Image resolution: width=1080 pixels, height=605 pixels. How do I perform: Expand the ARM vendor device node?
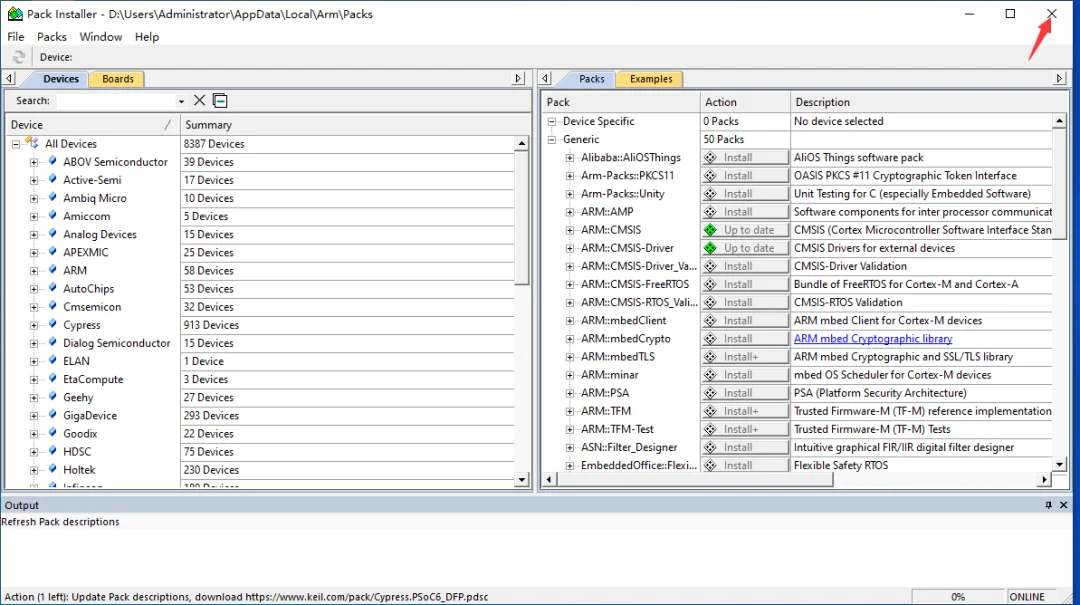pos(34,271)
